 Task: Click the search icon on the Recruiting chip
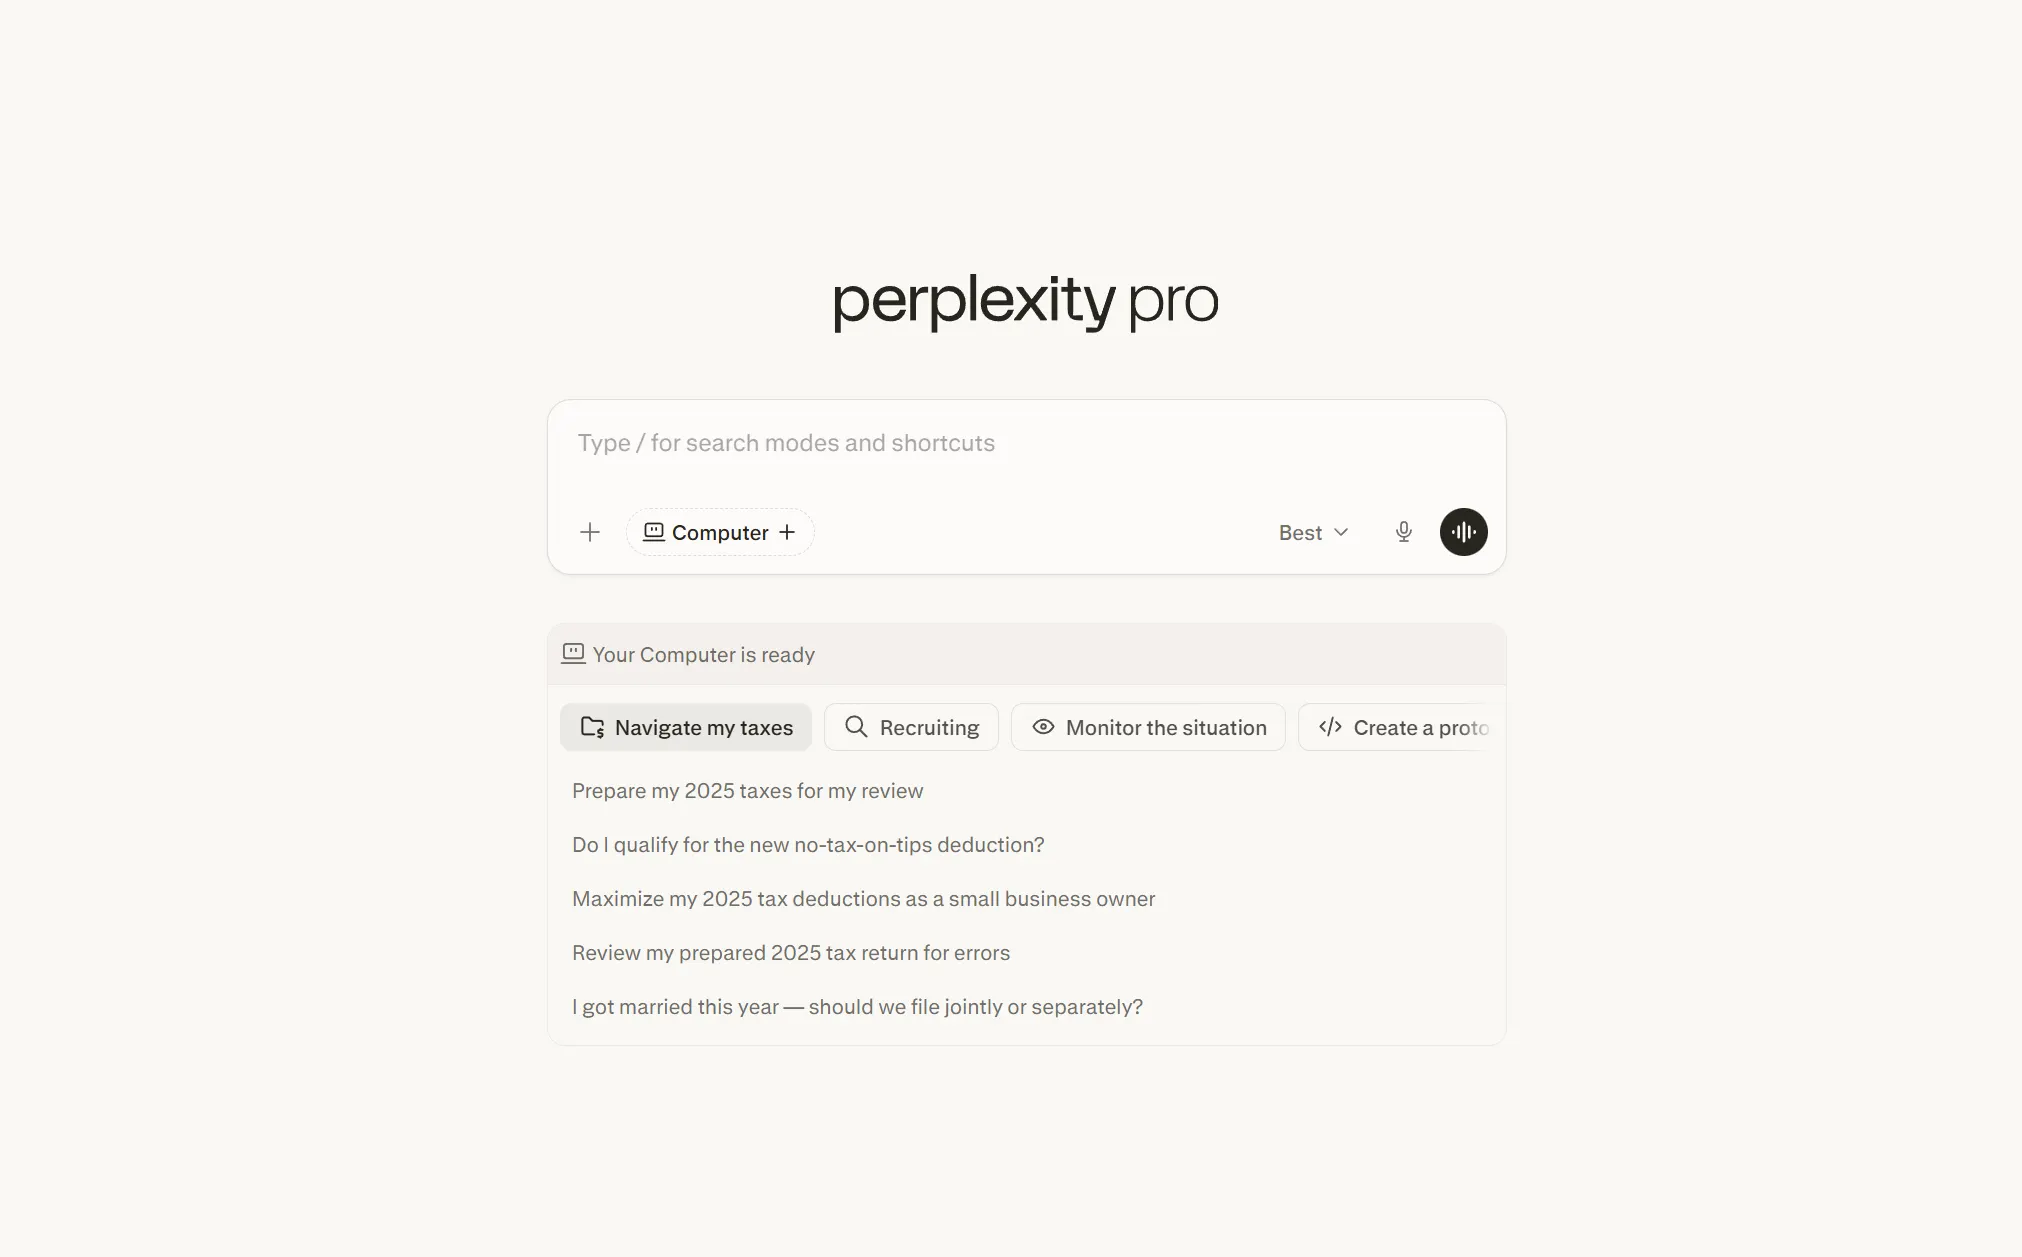pyautogui.click(x=856, y=727)
